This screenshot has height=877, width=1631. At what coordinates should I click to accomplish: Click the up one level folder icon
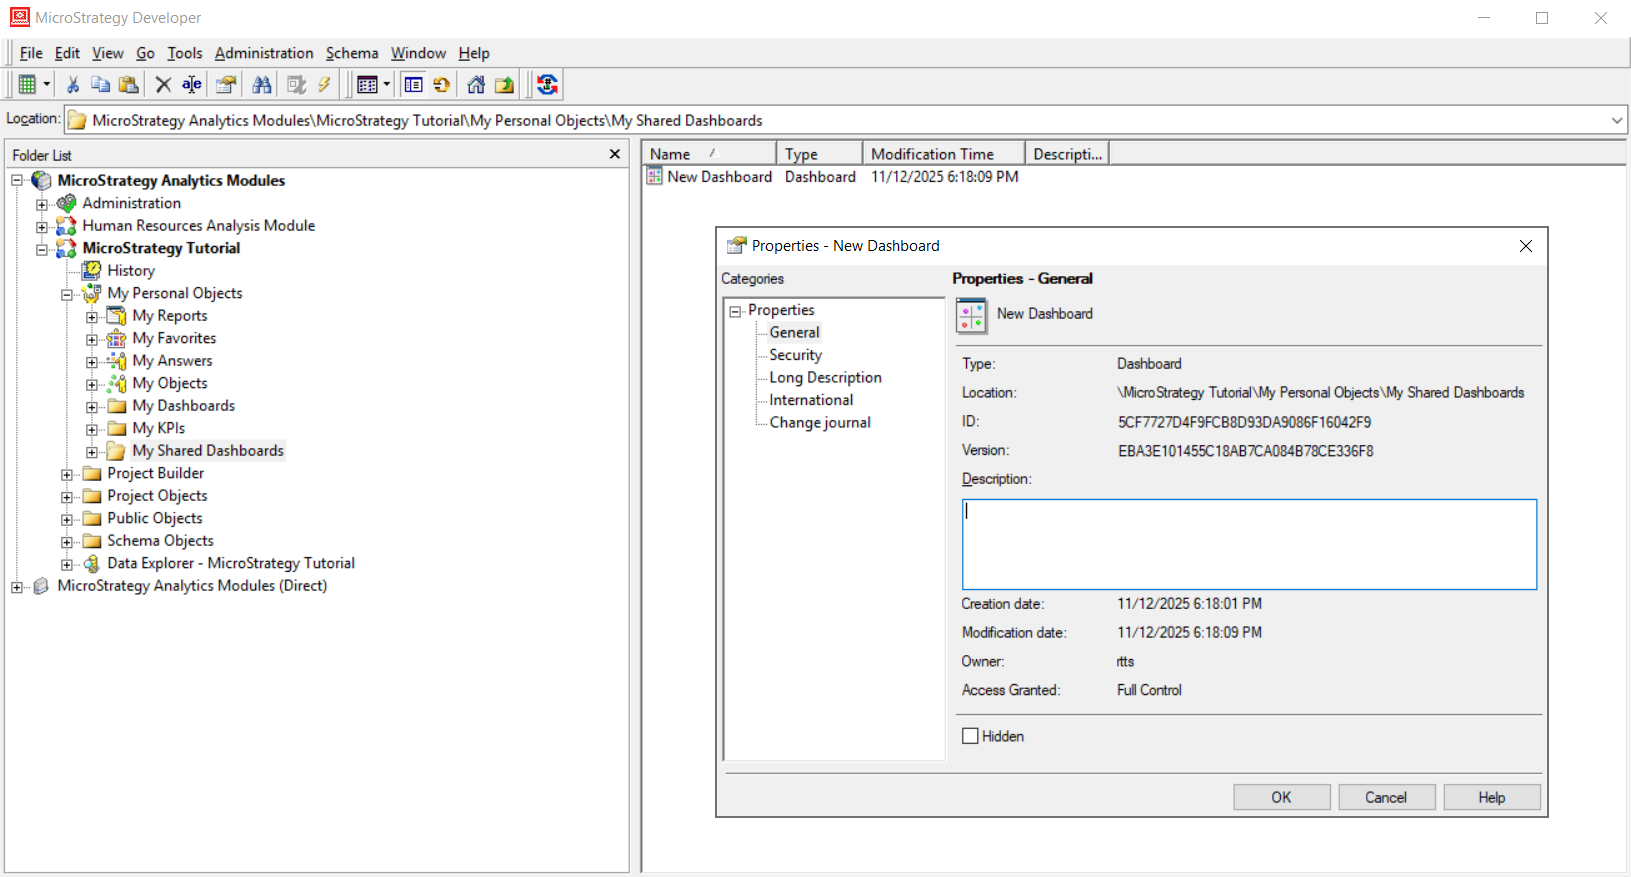point(504,85)
